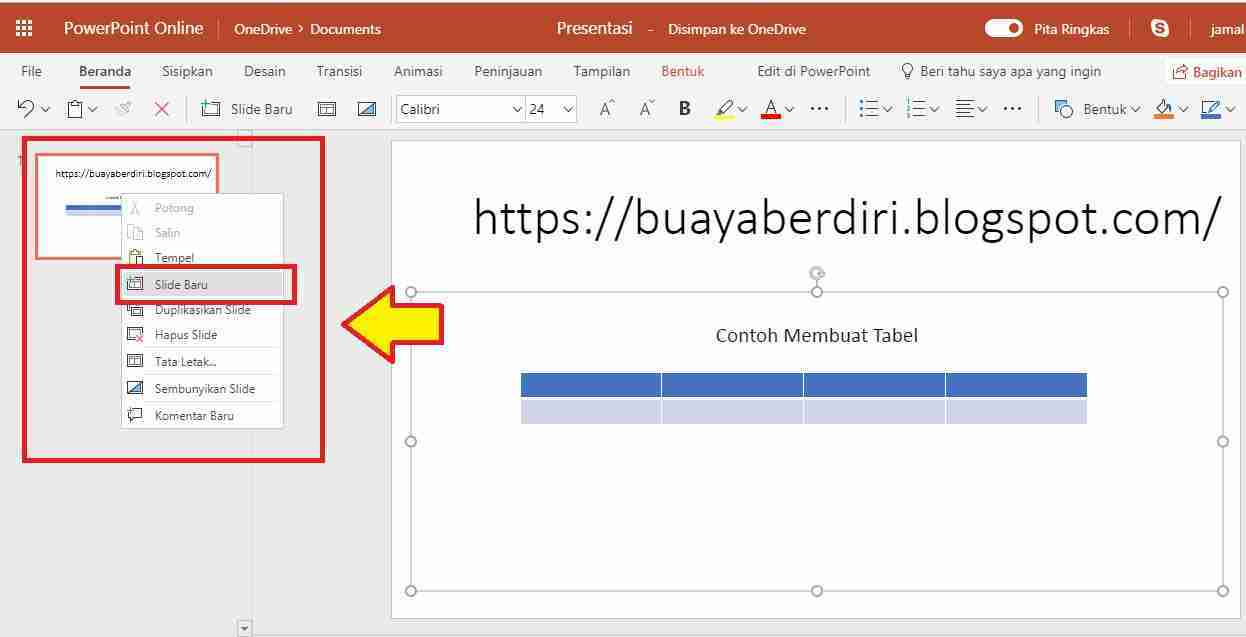Expand the Undo dropdown arrow
The image size is (1246, 637).
[x=45, y=110]
